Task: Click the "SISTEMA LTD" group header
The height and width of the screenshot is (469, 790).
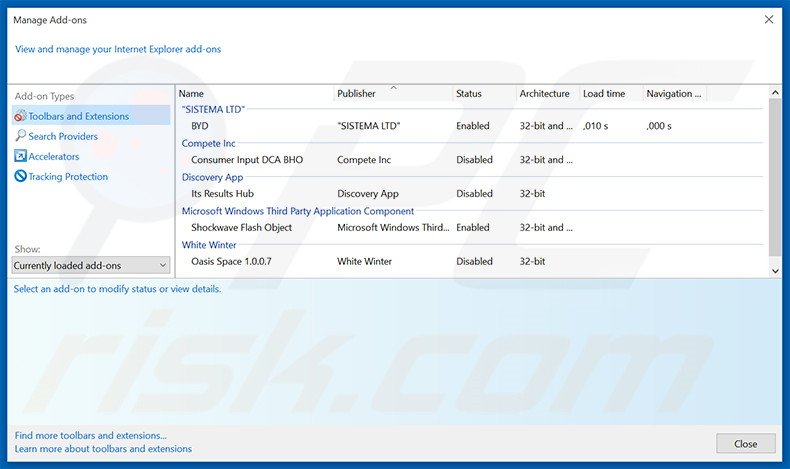Action: click(x=213, y=109)
